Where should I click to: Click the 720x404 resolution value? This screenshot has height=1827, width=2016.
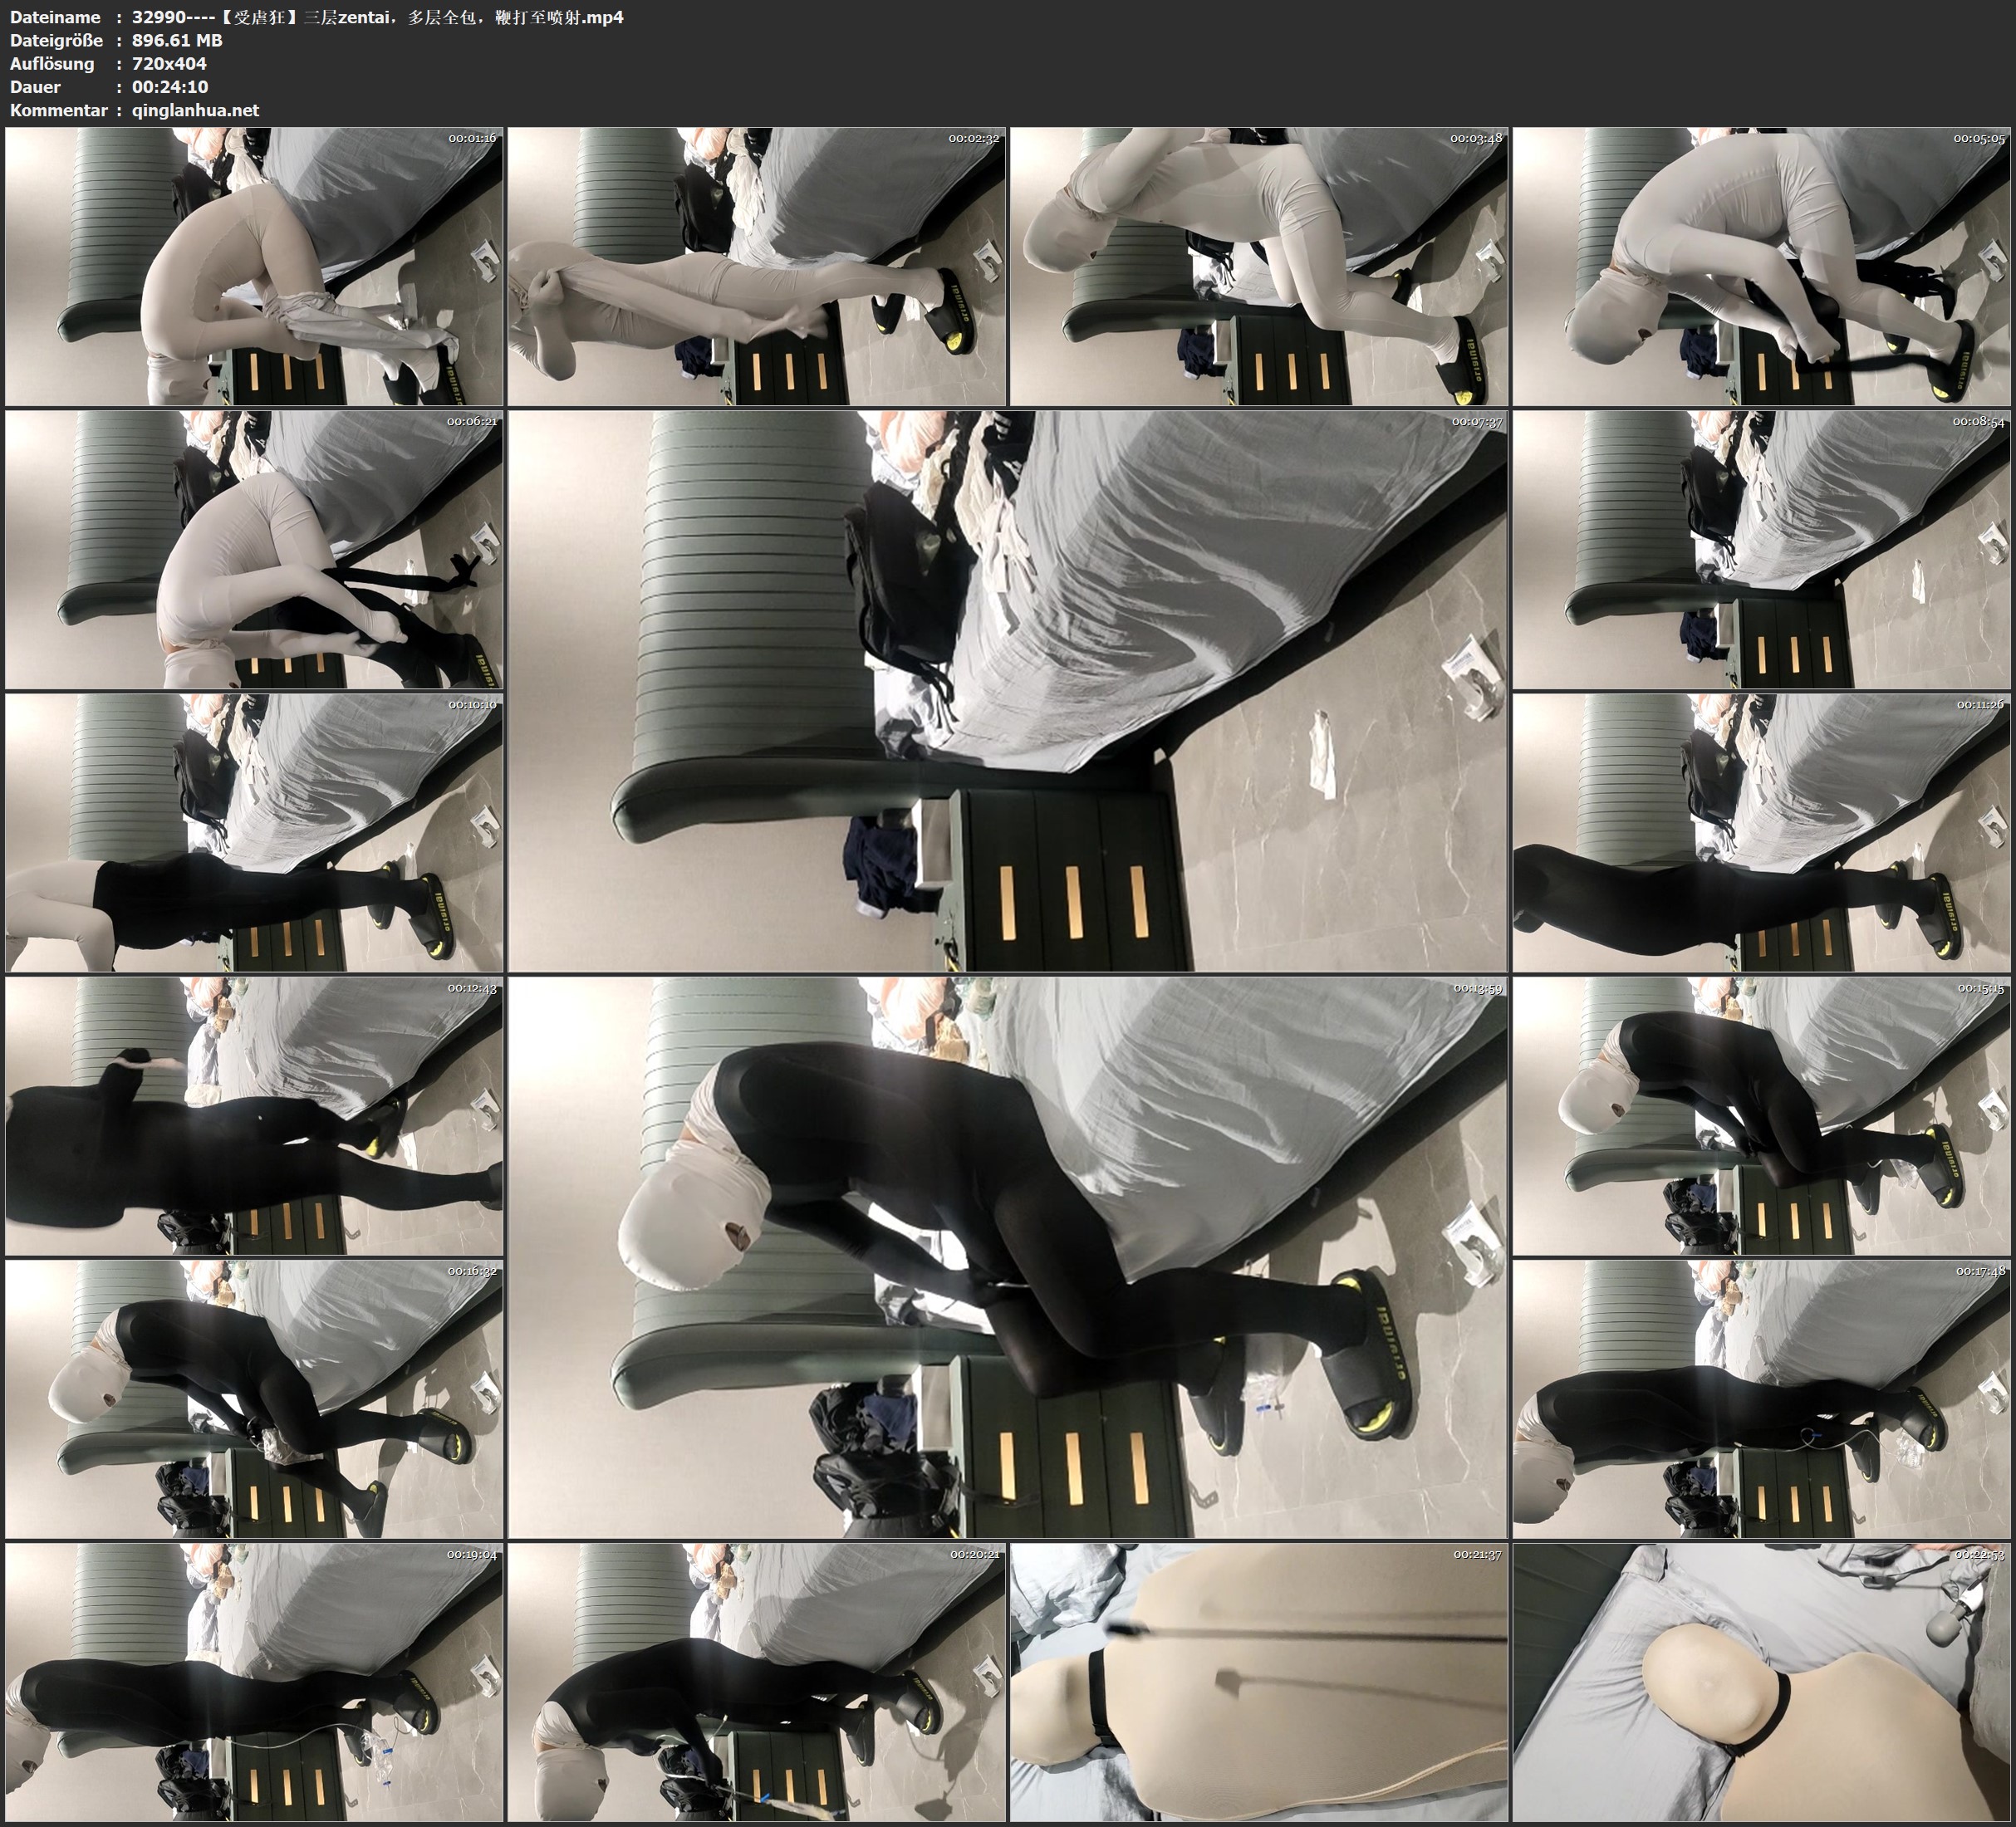tap(169, 64)
